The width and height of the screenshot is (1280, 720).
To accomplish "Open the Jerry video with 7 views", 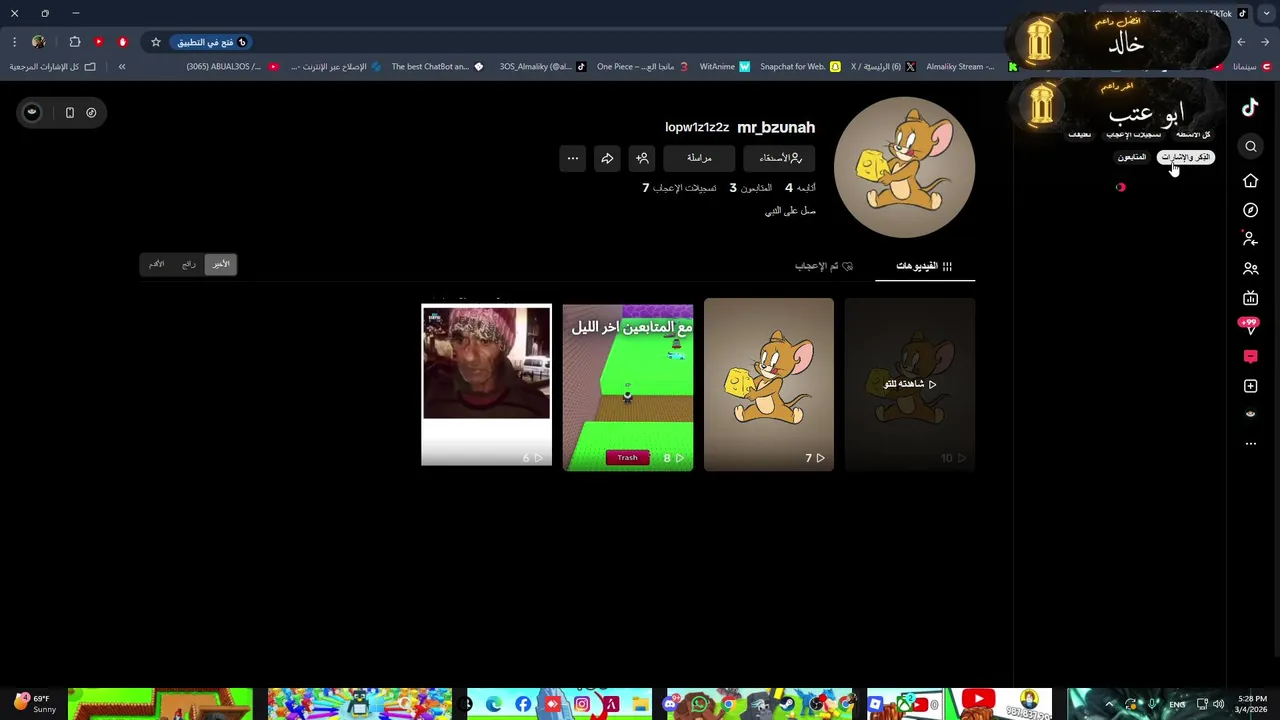I will (x=768, y=384).
